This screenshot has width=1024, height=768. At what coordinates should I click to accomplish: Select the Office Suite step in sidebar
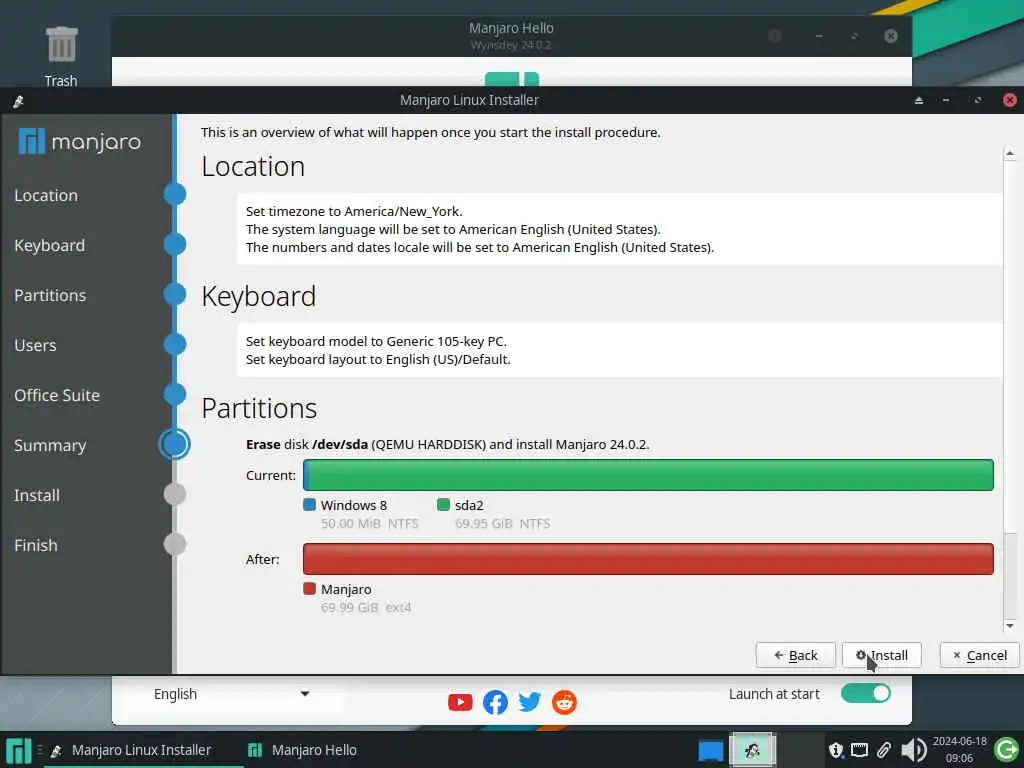click(57, 395)
